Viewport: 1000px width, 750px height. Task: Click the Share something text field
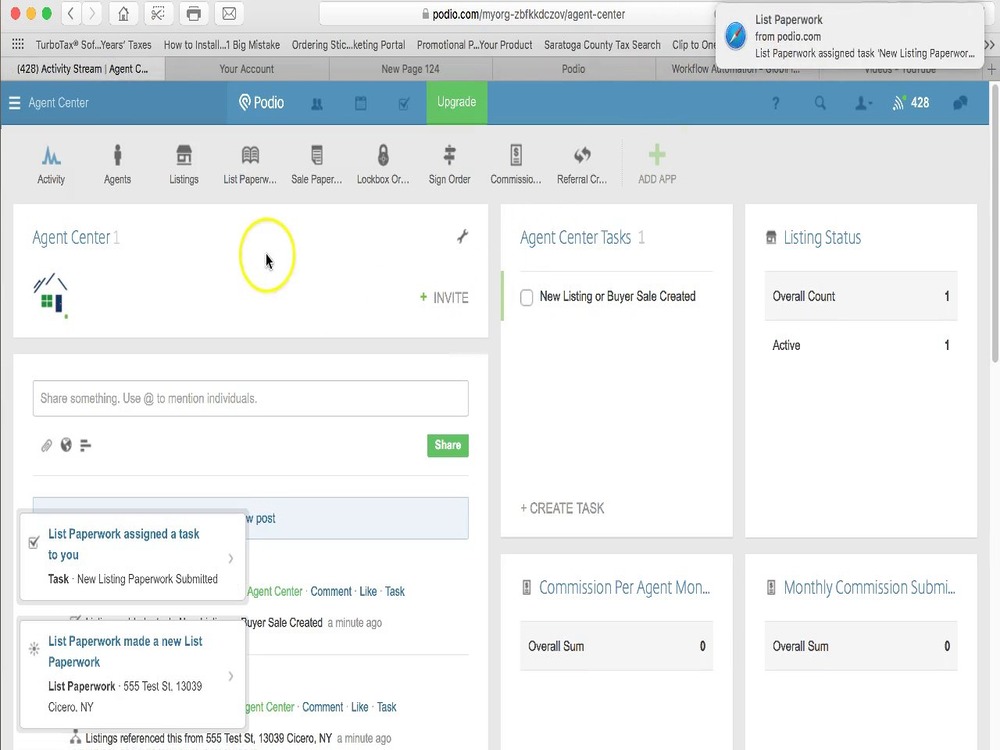coord(251,399)
